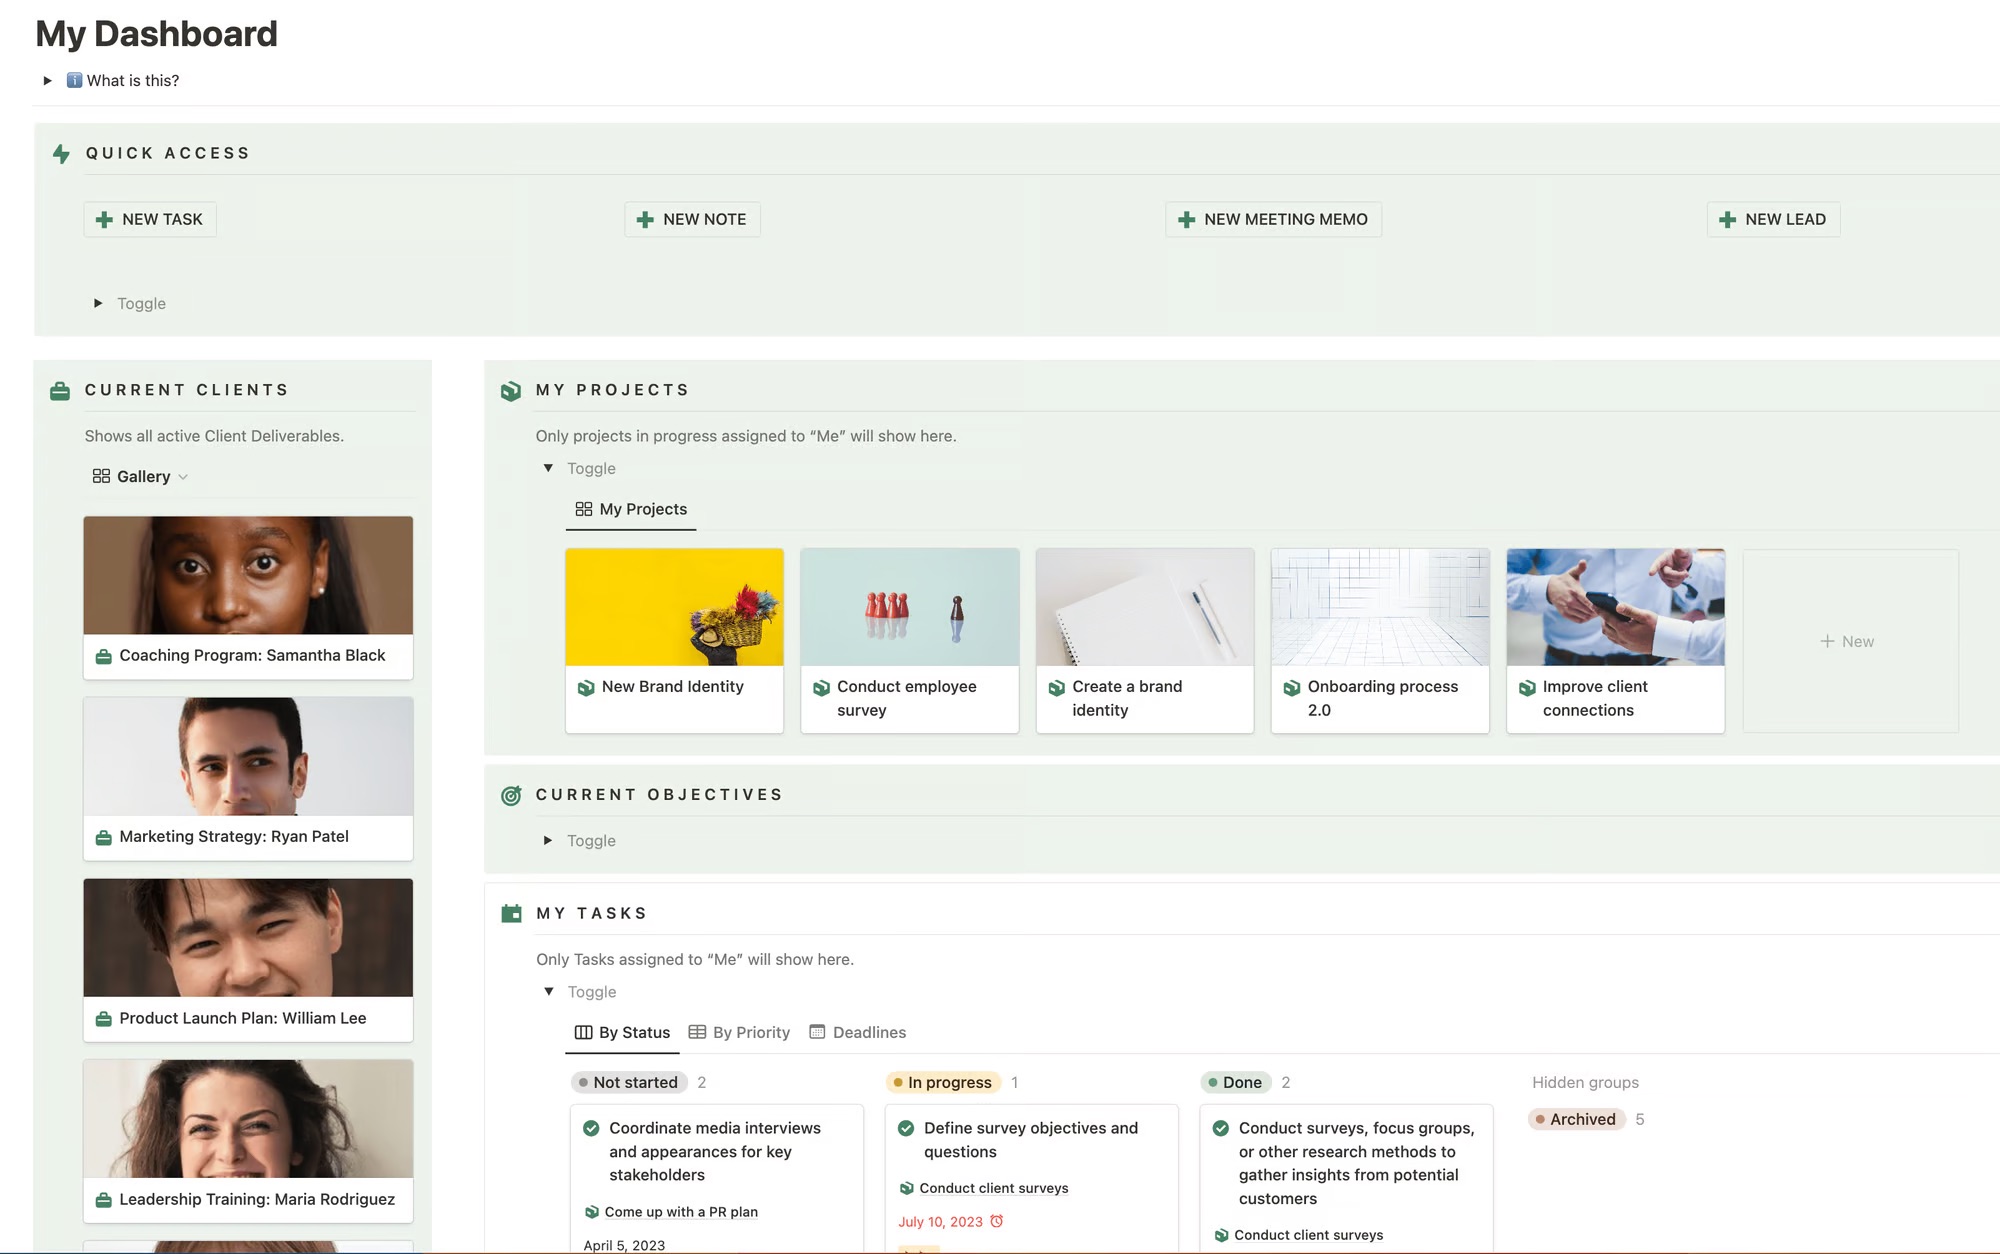Click the plus icon on NEW MEETING MEMO
This screenshot has width=2000, height=1254.
click(x=1187, y=220)
